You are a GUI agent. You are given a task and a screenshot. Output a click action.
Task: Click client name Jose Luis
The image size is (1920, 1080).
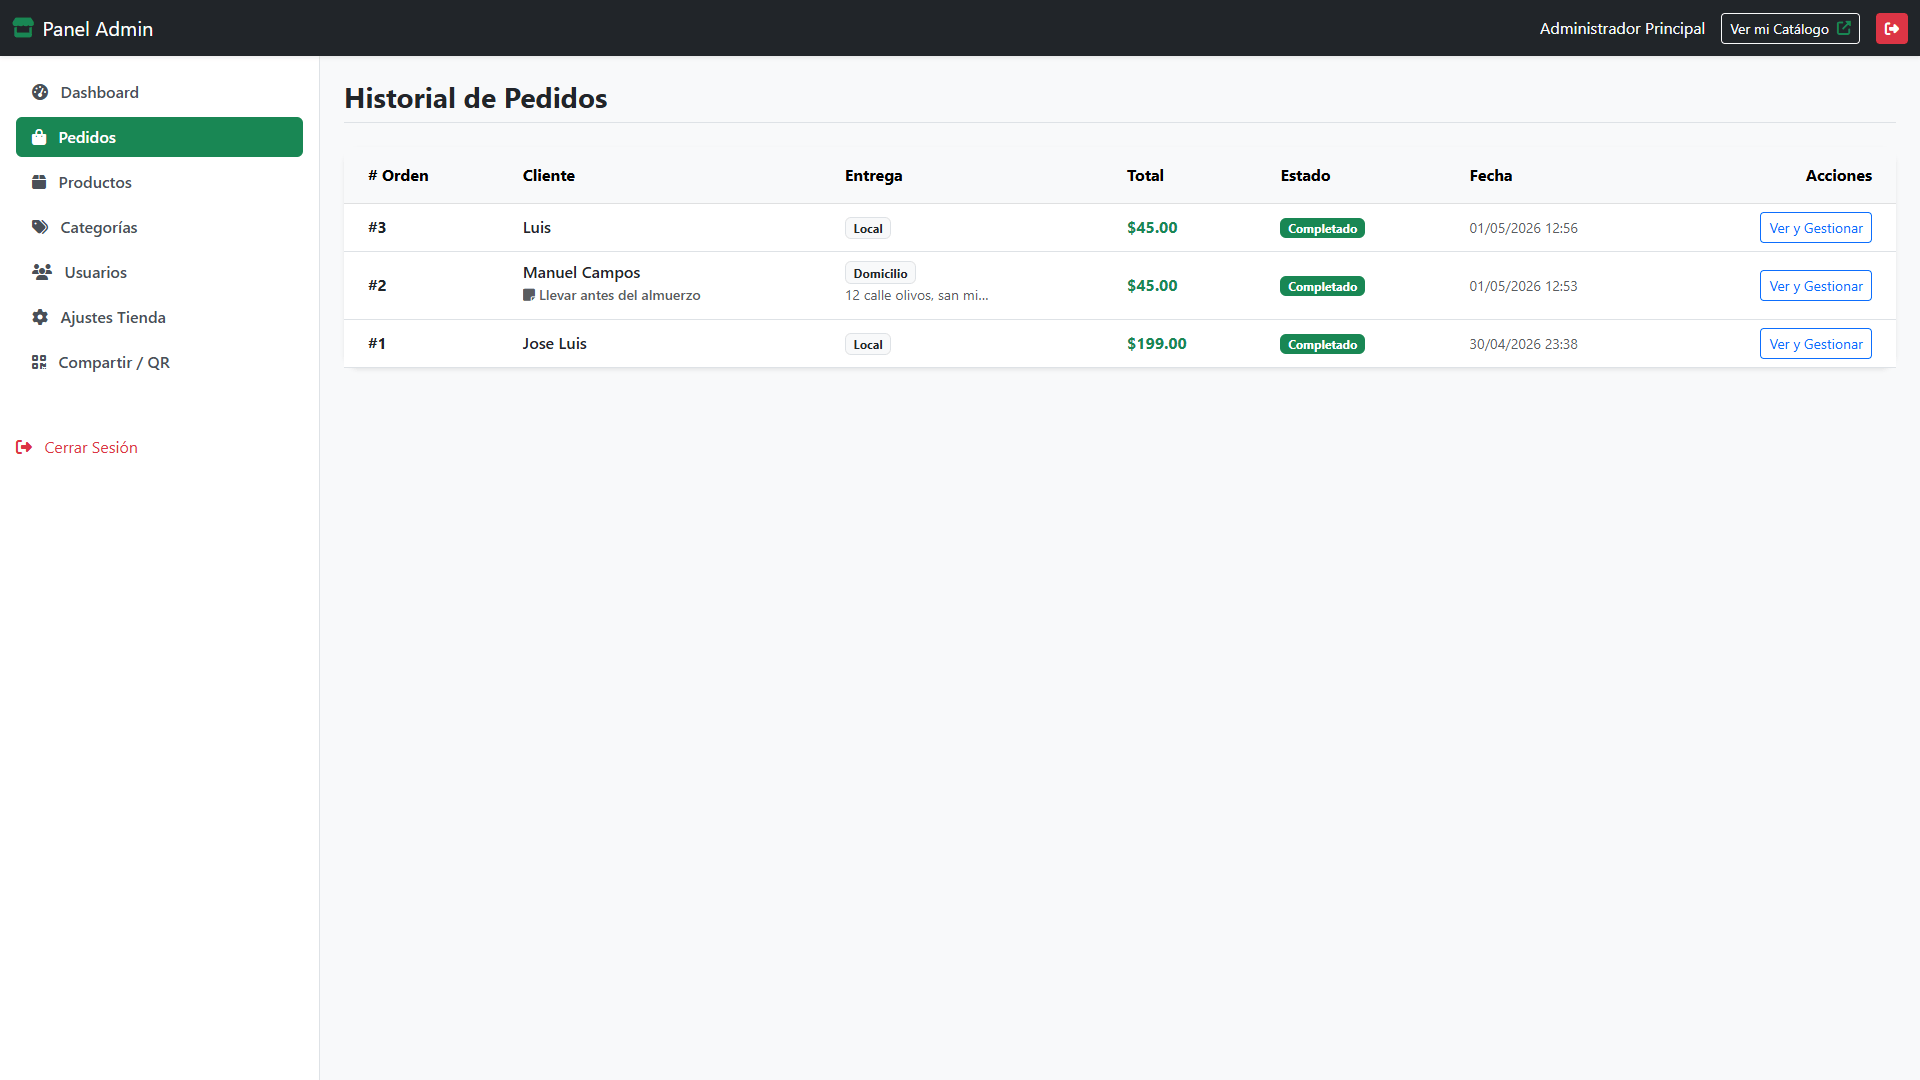point(555,343)
